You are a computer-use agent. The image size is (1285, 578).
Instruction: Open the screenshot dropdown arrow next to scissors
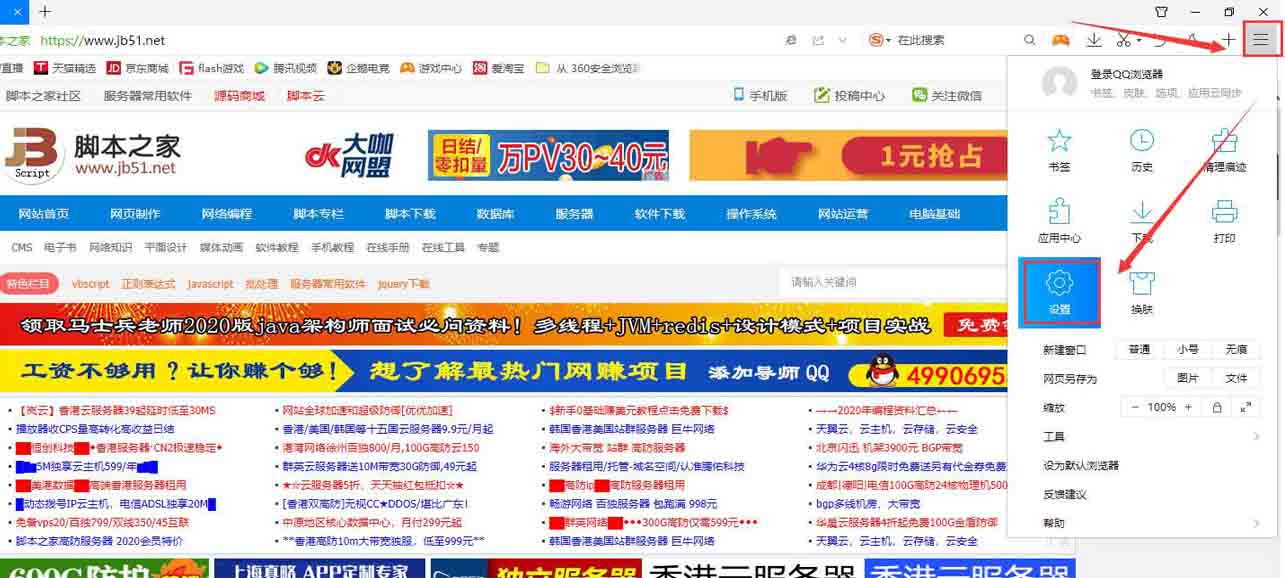pos(1139,42)
